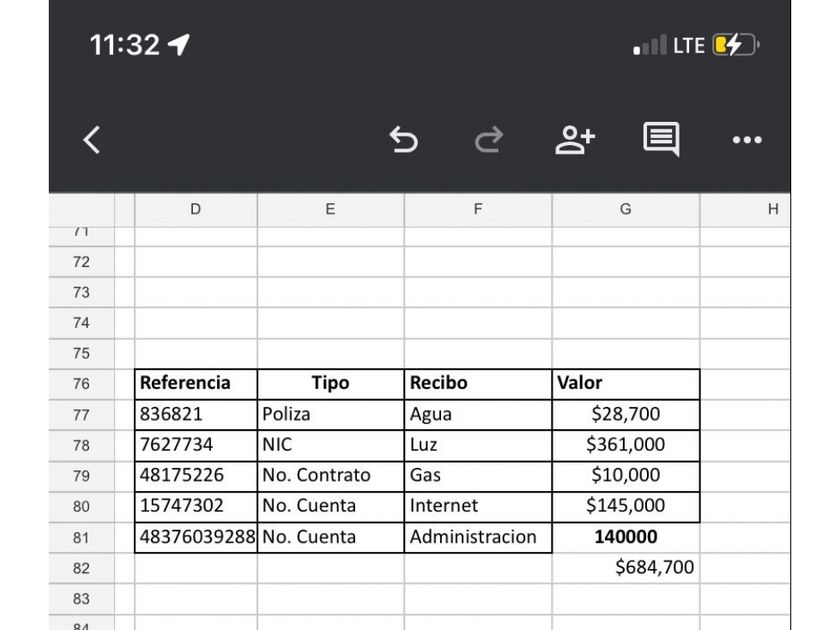Screen dimensions: 840x630
Task: Open the three-dot more options menu
Action: click(x=747, y=141)
